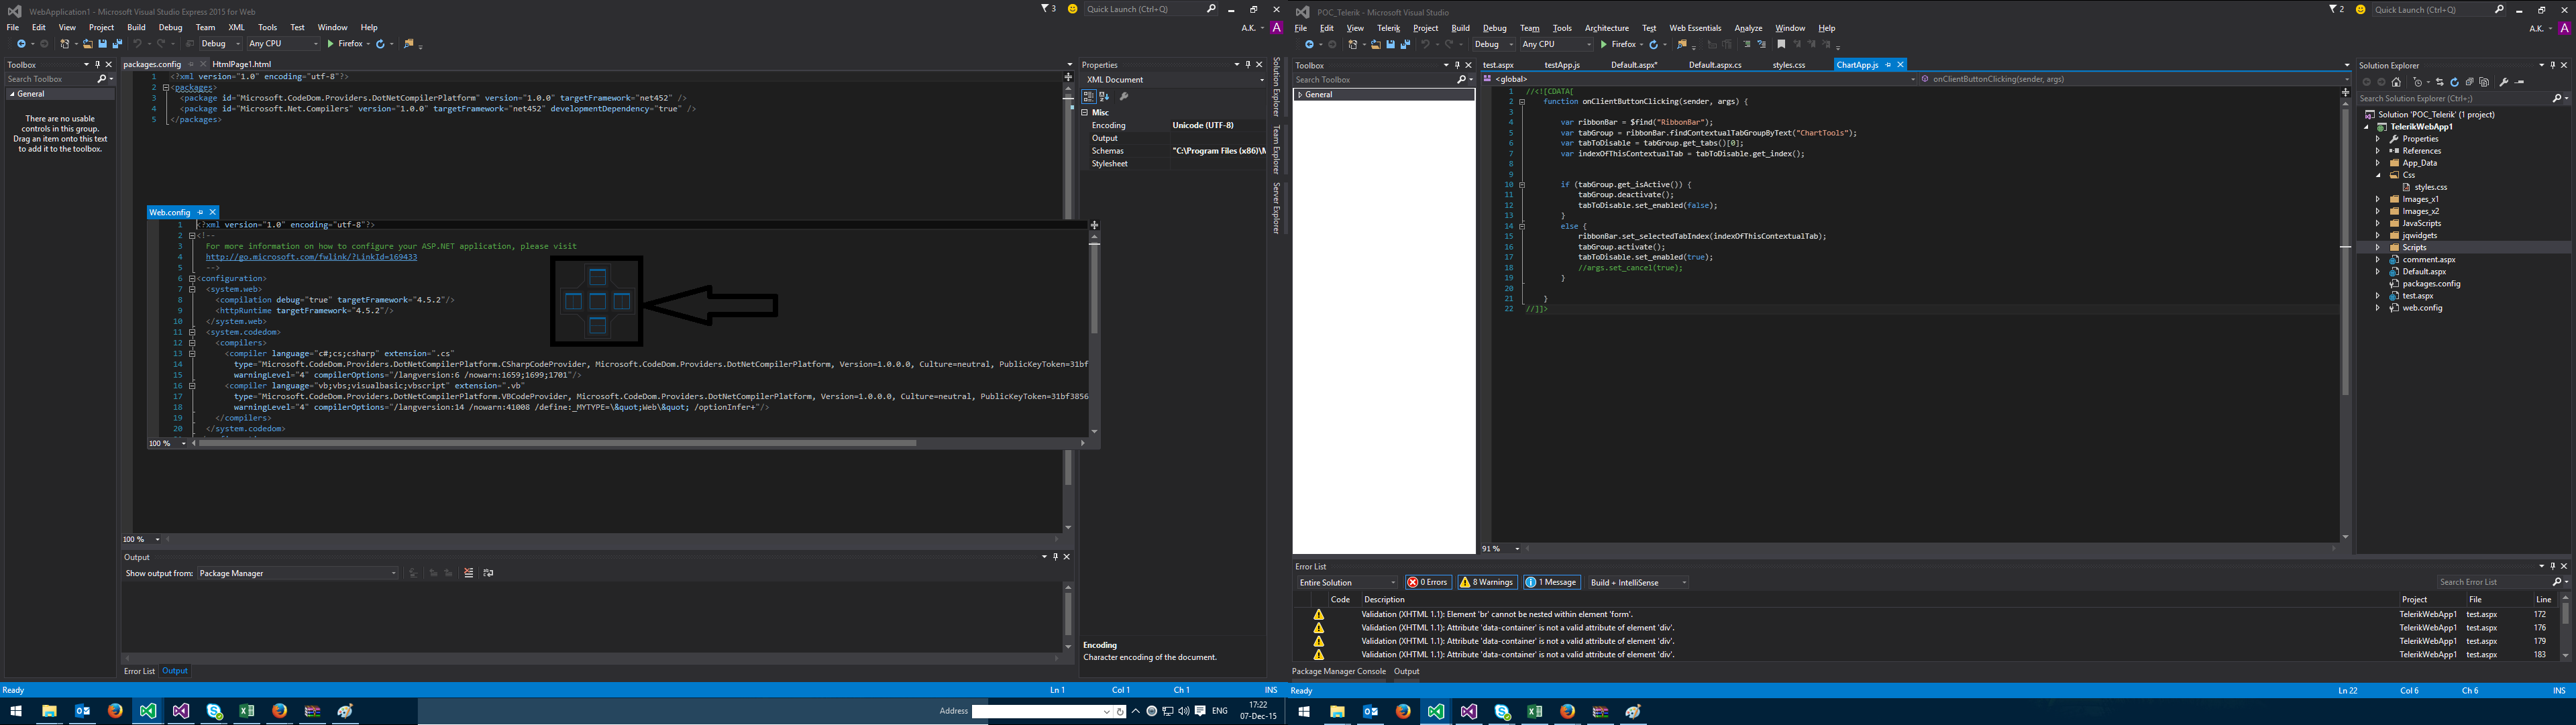Viewport: 2576px width, 725px height.
Task: Click Refresh icon in Solution Explorer toolbar
Action: pyautogui.click(x=2454, y=82)
